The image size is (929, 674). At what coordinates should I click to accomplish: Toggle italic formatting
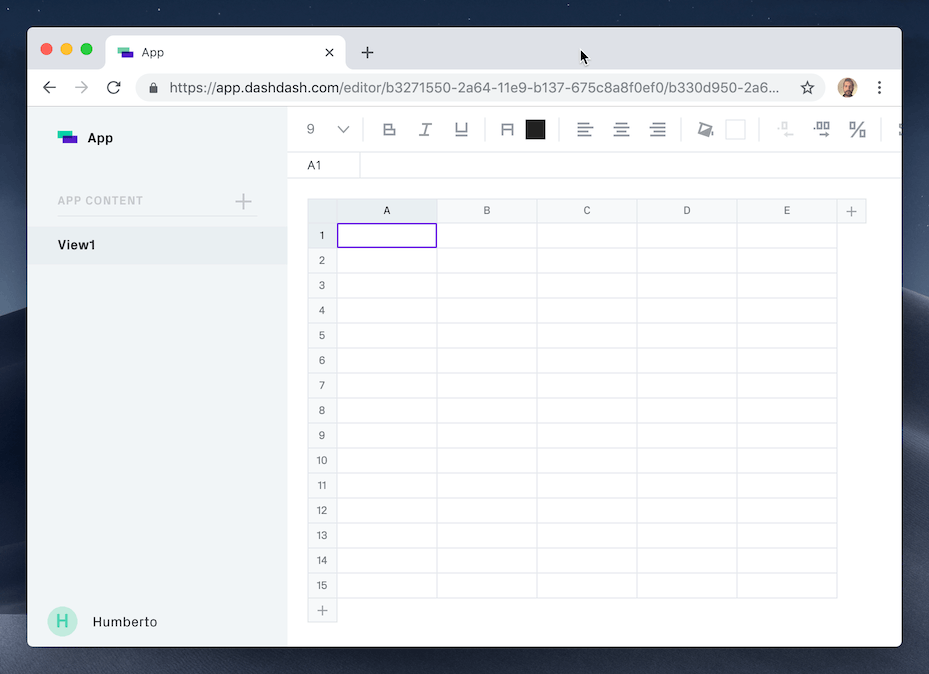coord(424,129)
